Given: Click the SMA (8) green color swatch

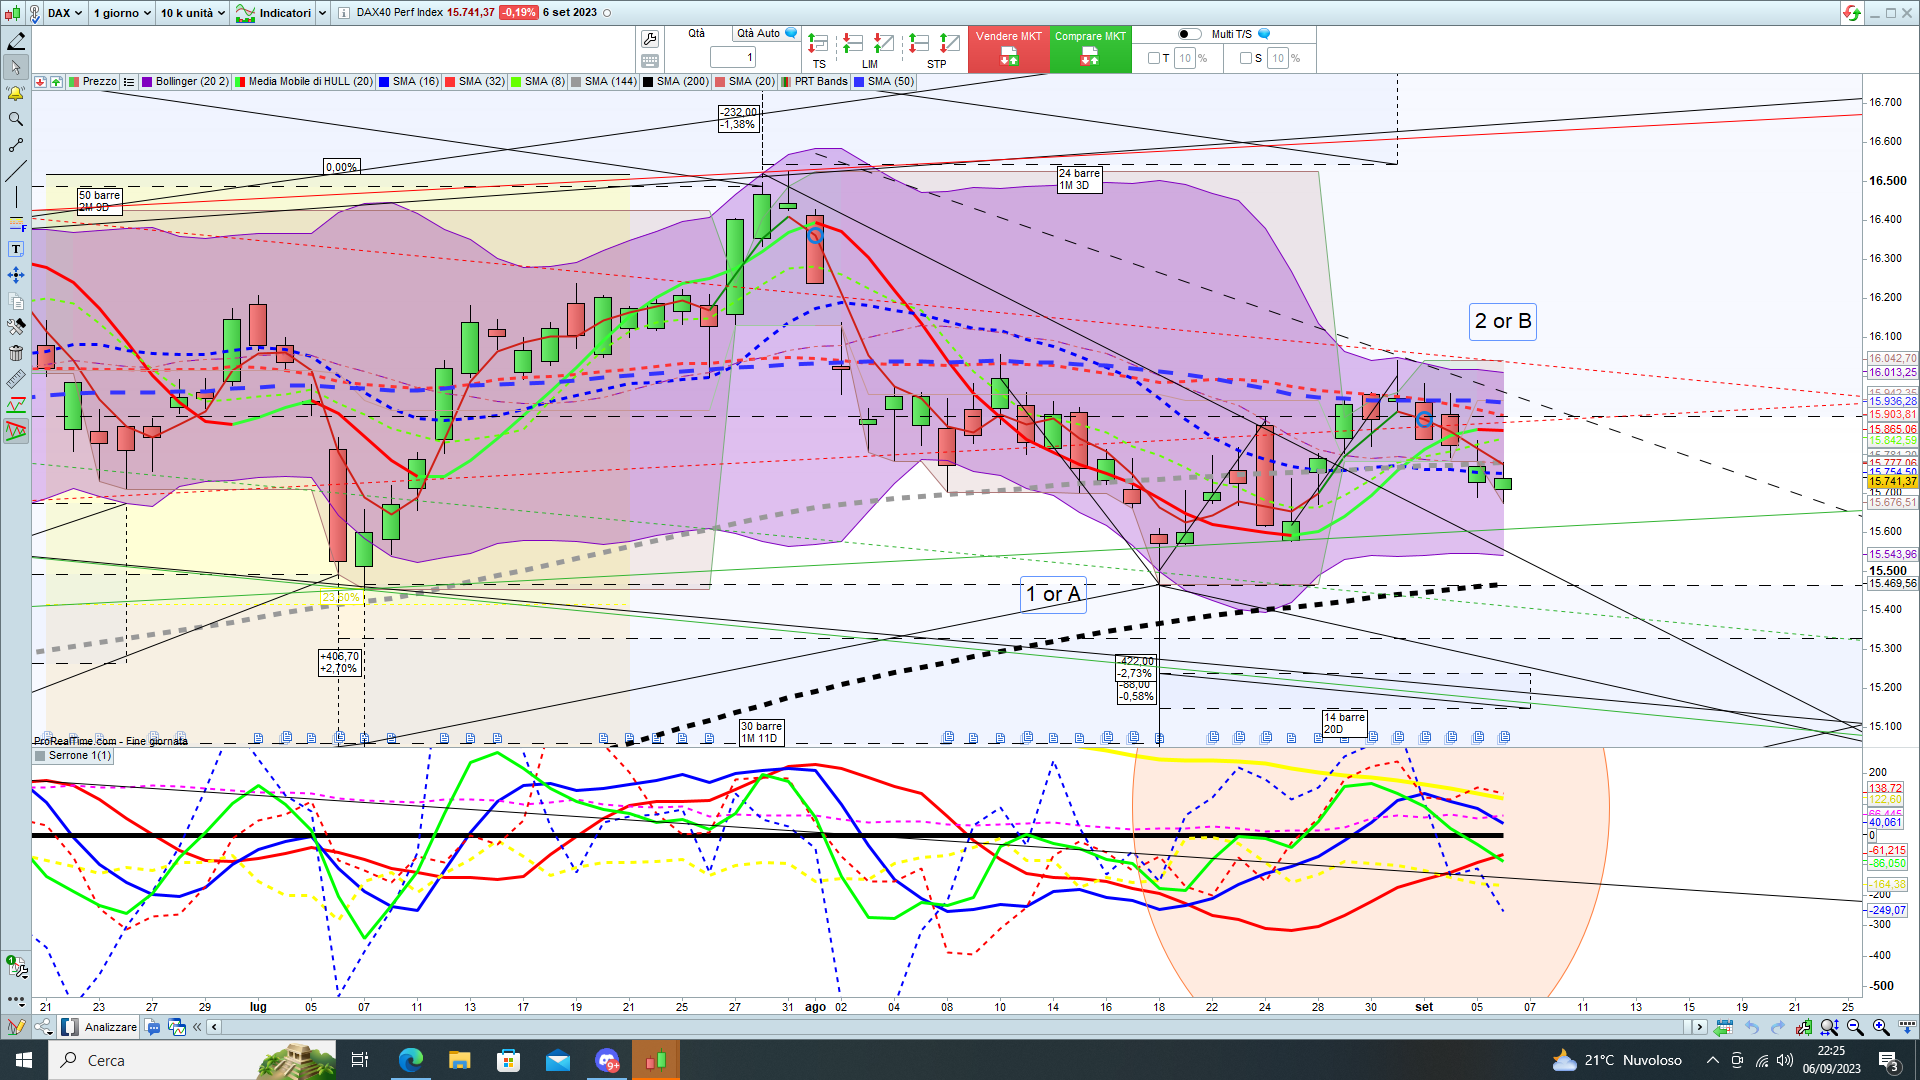Looking at the screenshot, I should pyautogui.click(x=516, y=82).
